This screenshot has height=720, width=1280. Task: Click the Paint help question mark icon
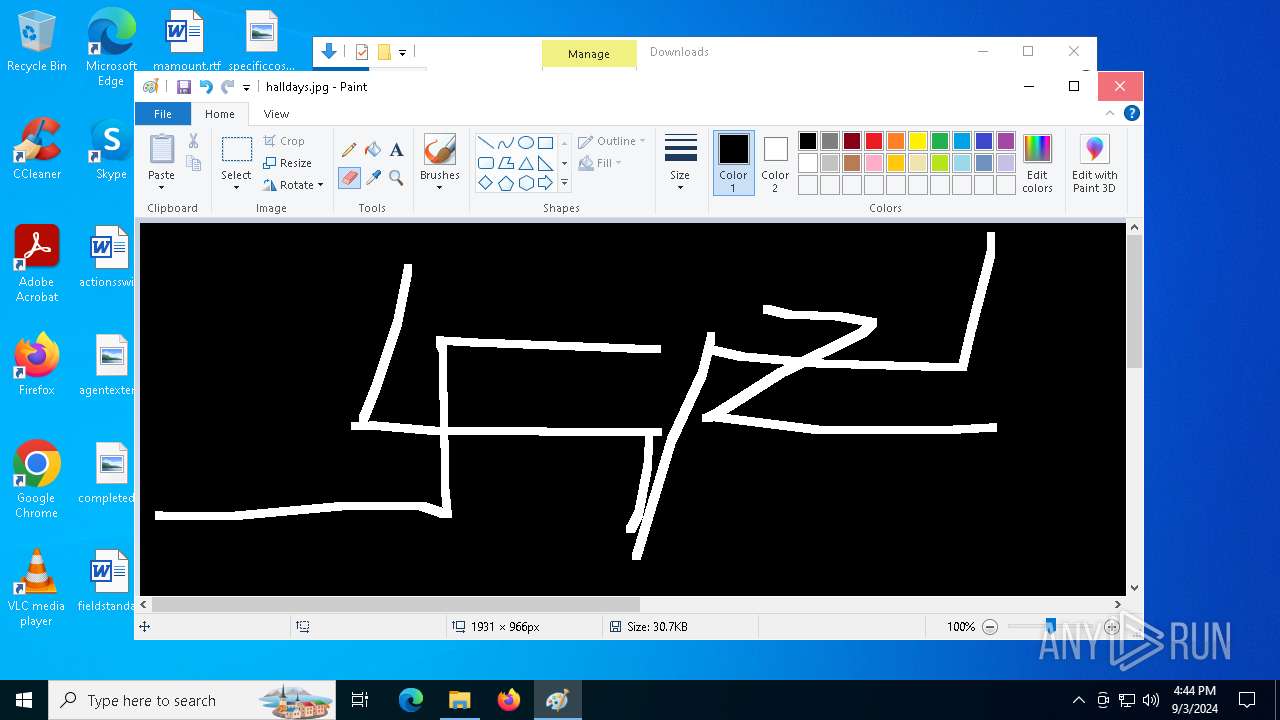coord(1131,114)
